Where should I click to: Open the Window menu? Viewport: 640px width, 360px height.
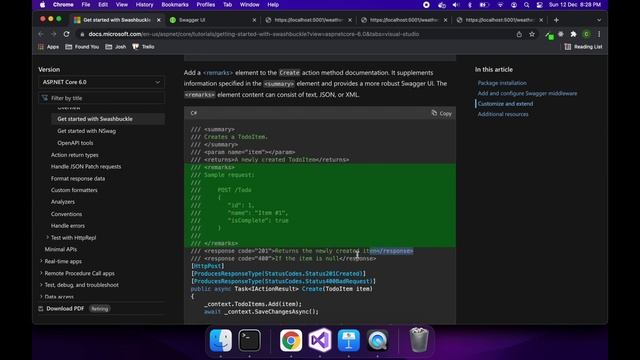249,5
